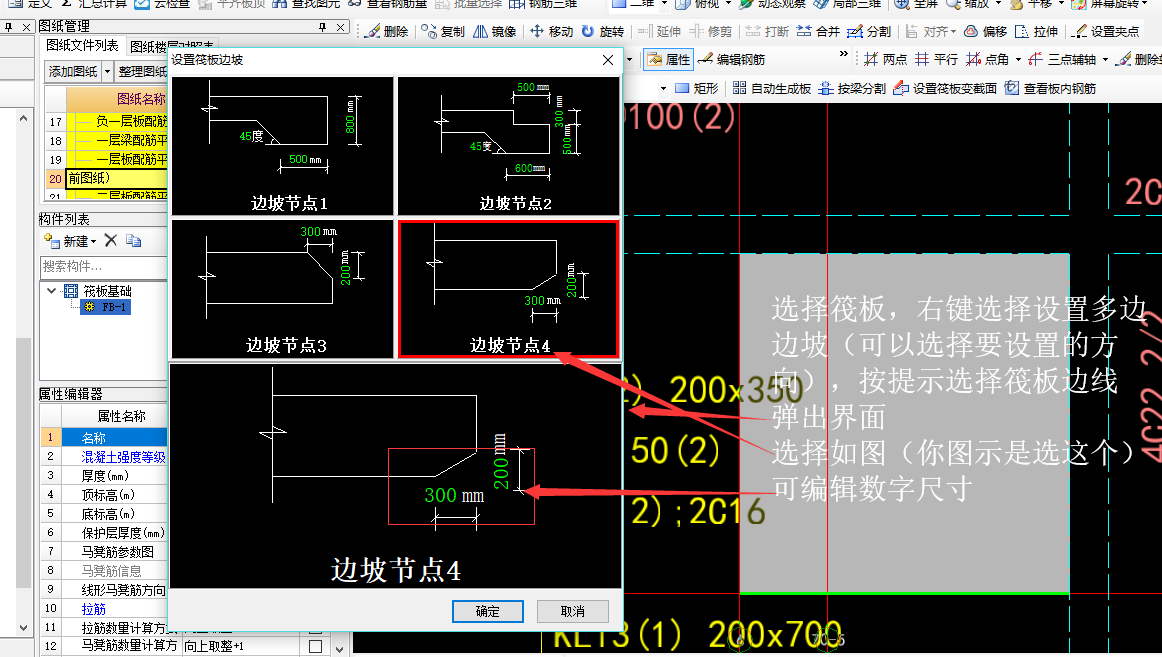Click the 搜索构件 search field
This screenshot has height=657, width=1162.
tap(104, 266)
